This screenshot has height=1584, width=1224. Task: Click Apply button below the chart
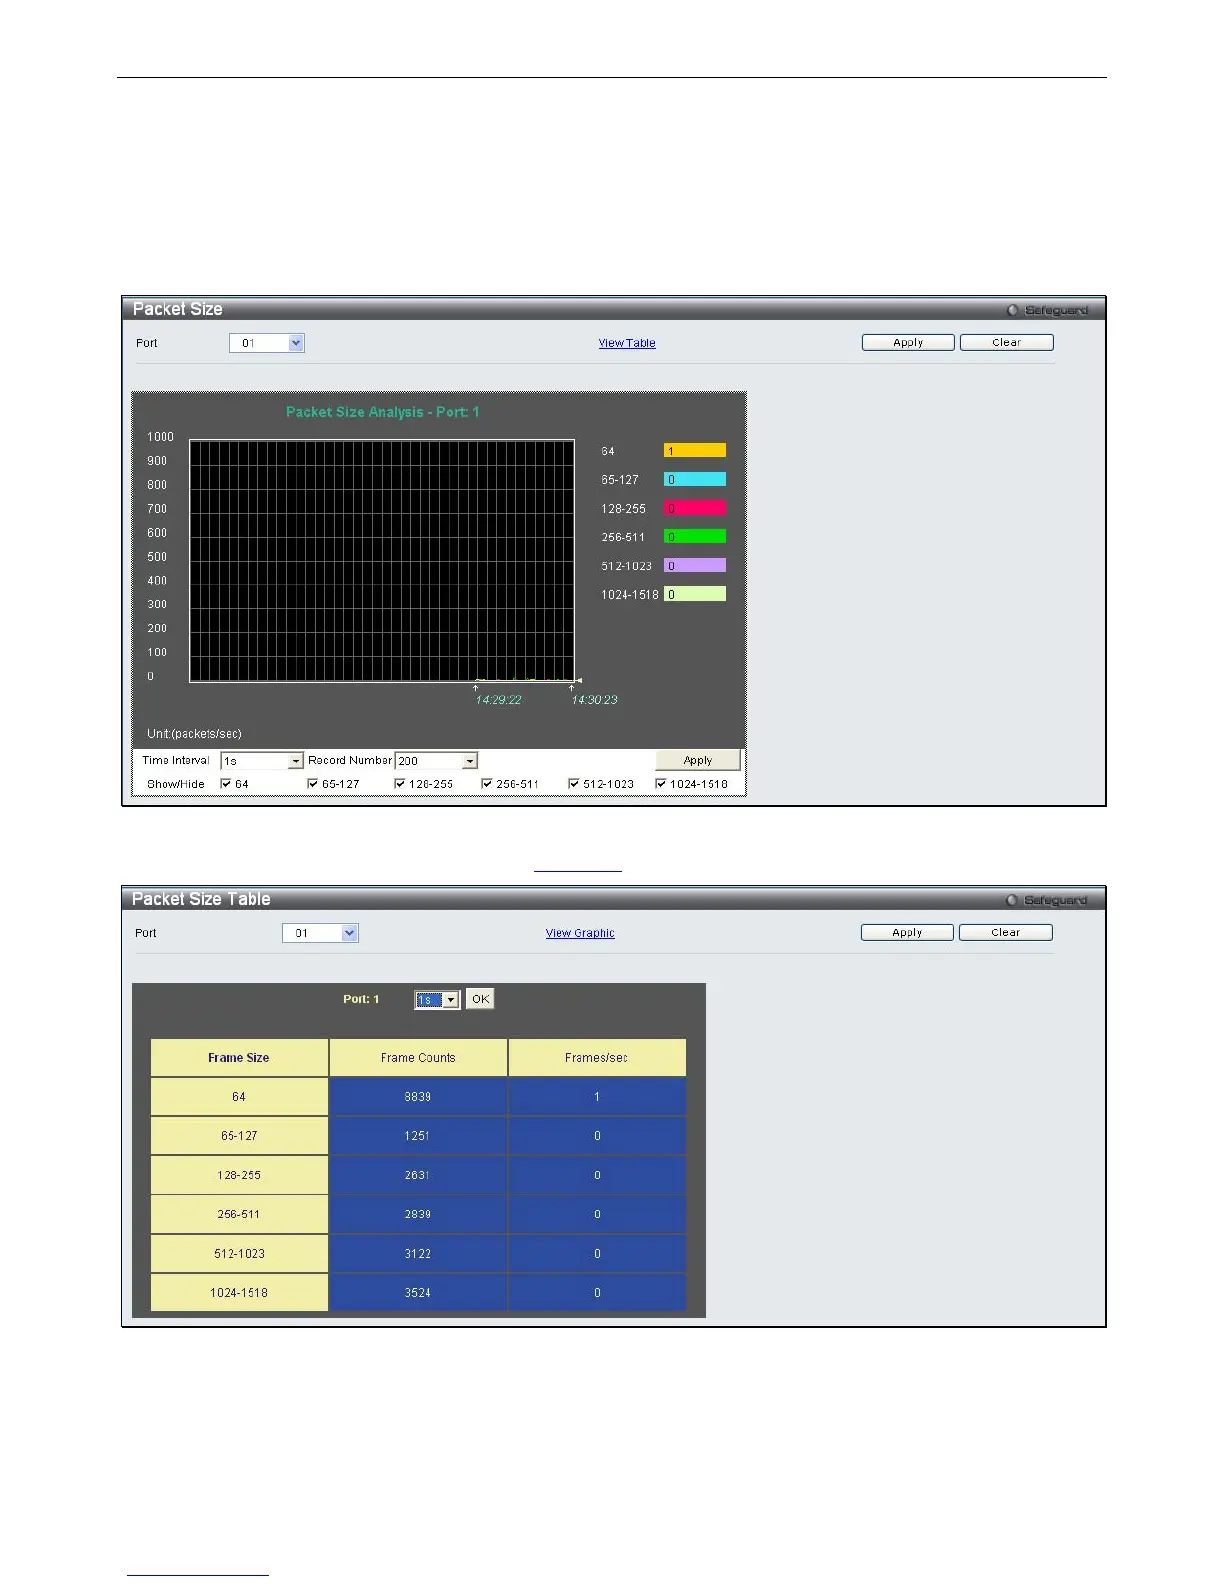pos(698,760)
